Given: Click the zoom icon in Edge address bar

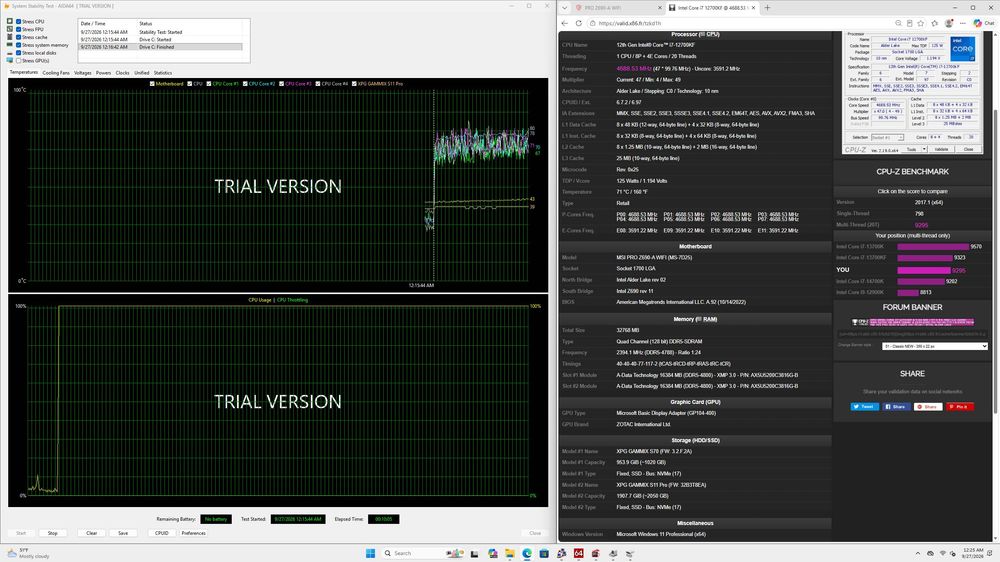Looking at the screenshot, I should tap(898, 23).
